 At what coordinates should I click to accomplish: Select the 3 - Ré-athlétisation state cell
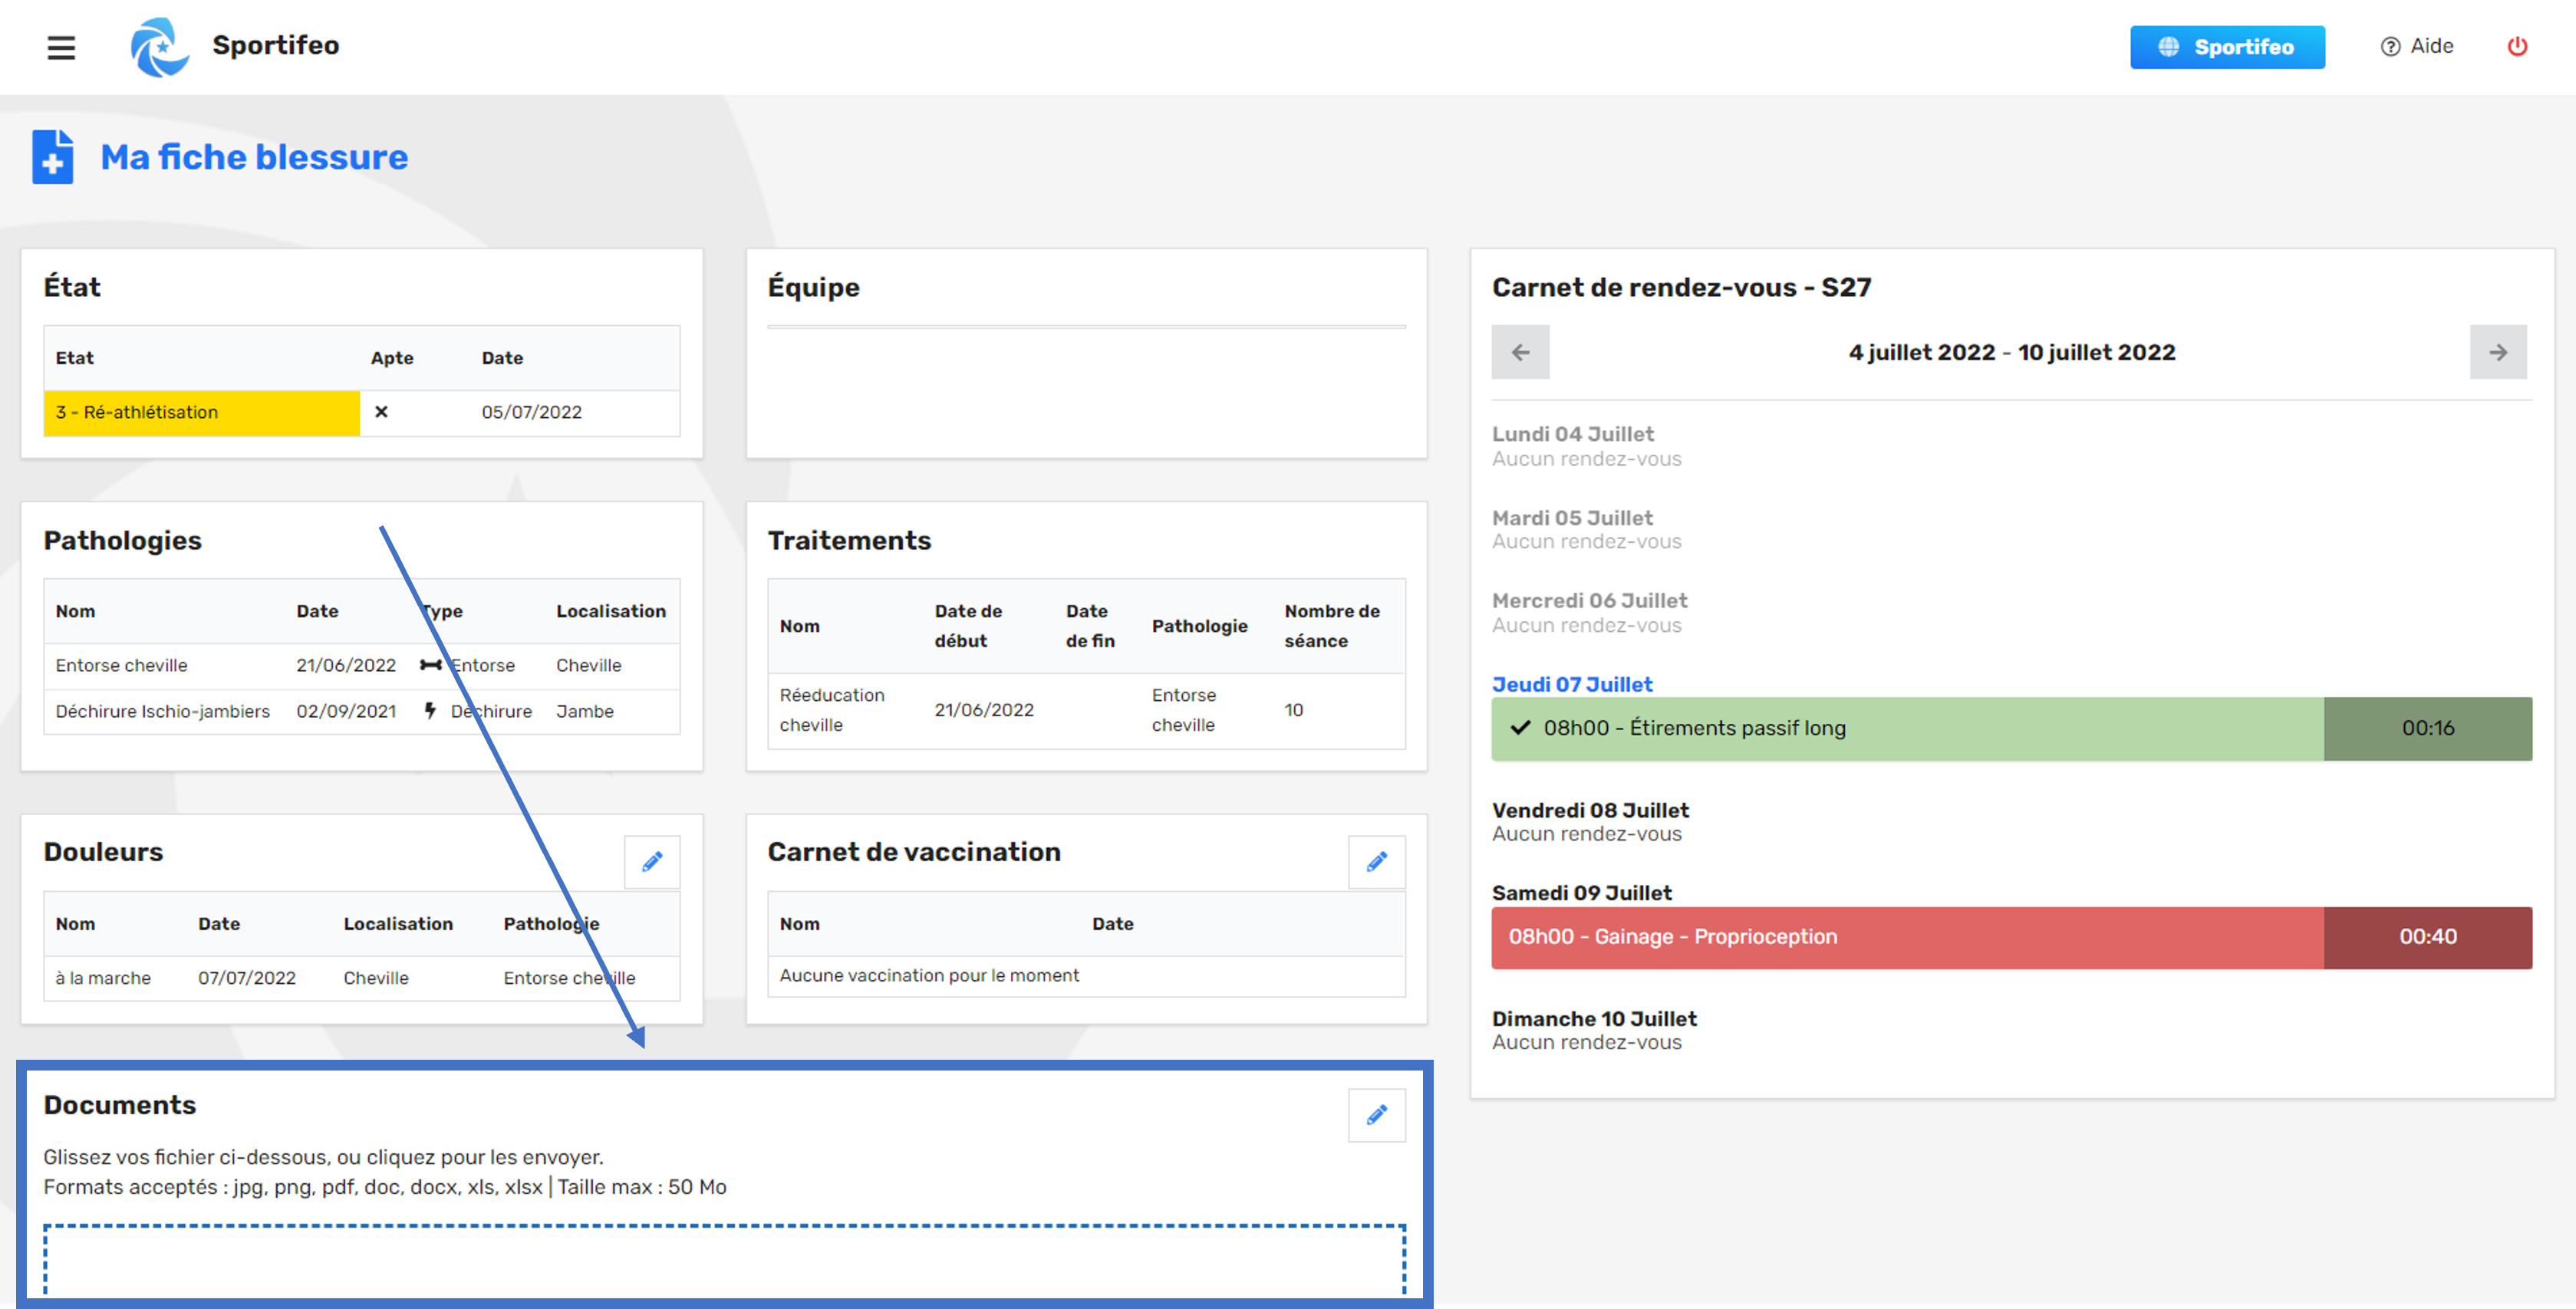click(201, 412)
